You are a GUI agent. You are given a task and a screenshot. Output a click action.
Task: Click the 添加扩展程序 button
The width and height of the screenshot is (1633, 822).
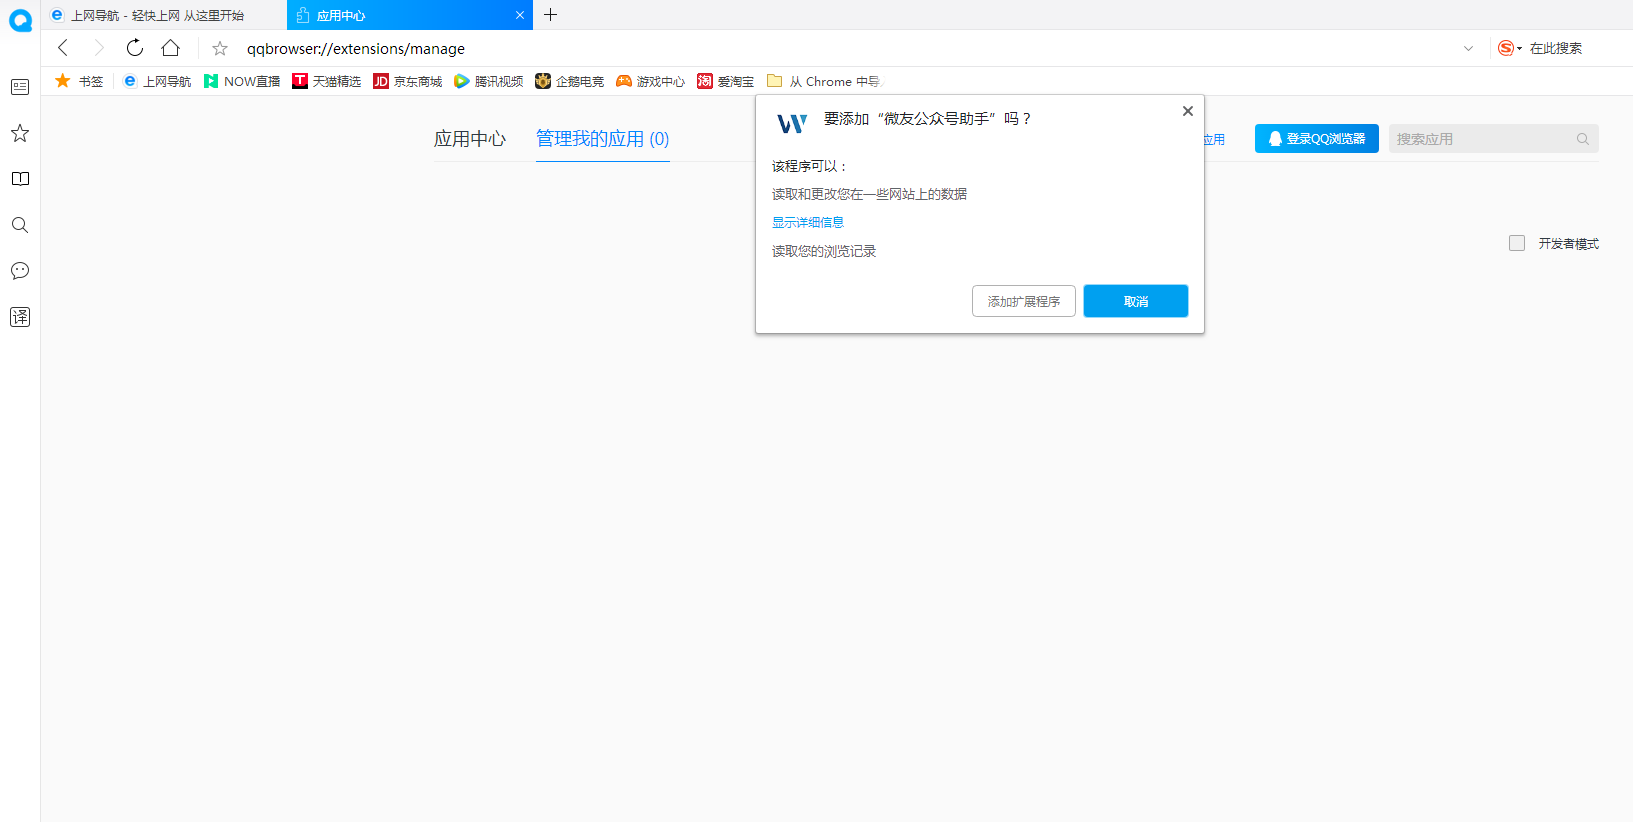coord(1023,301)
